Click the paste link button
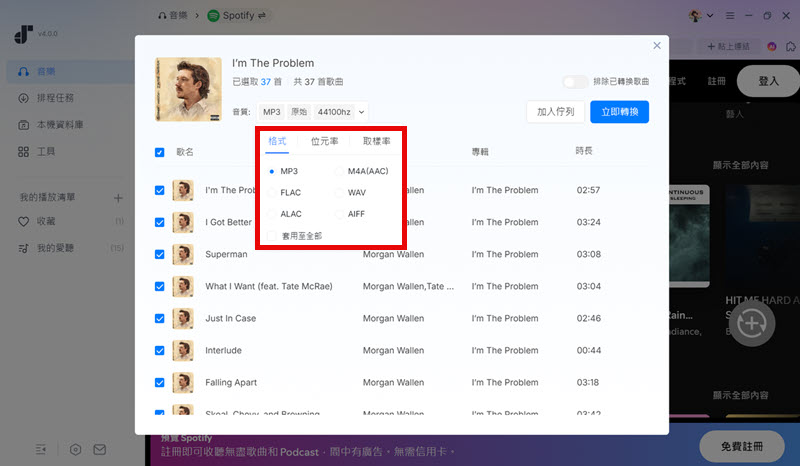 728,46
